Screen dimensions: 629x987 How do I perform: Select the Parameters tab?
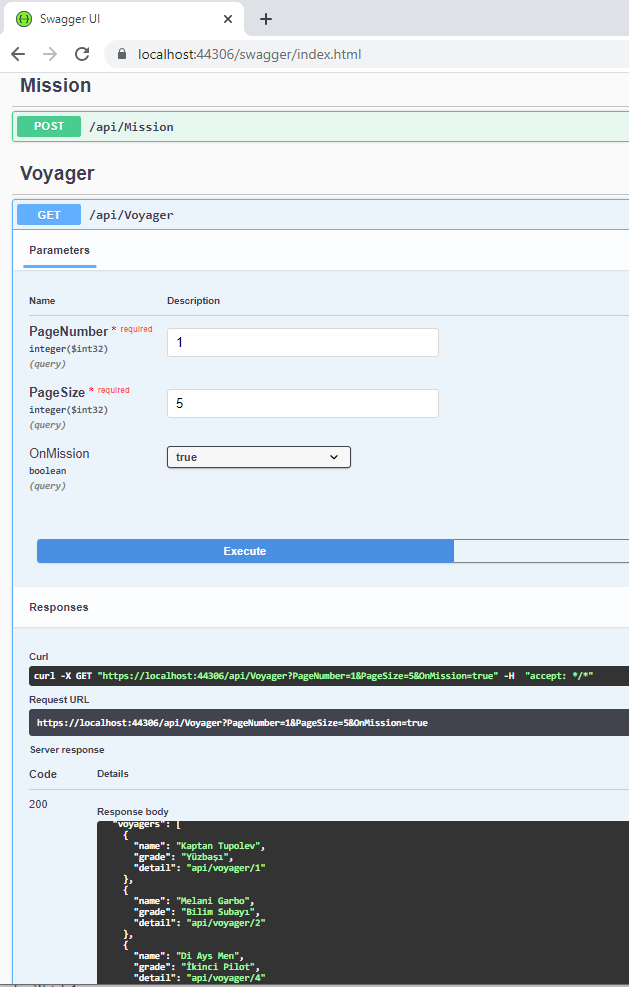point(59,250)
